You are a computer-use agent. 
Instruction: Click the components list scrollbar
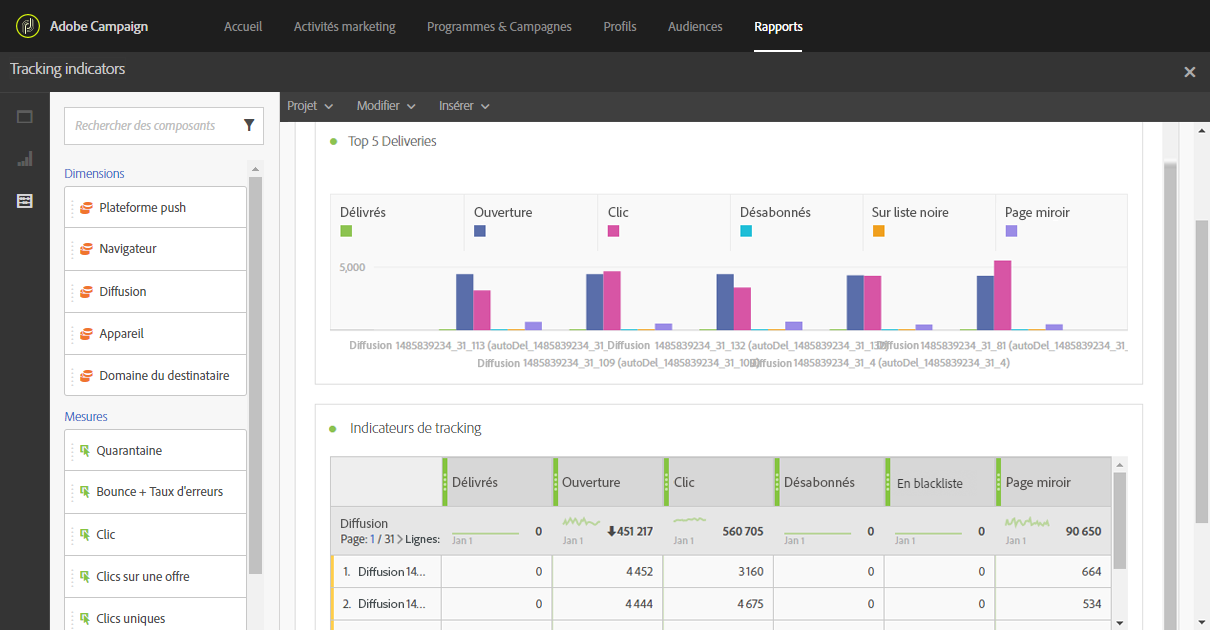[x=255, y=375]
